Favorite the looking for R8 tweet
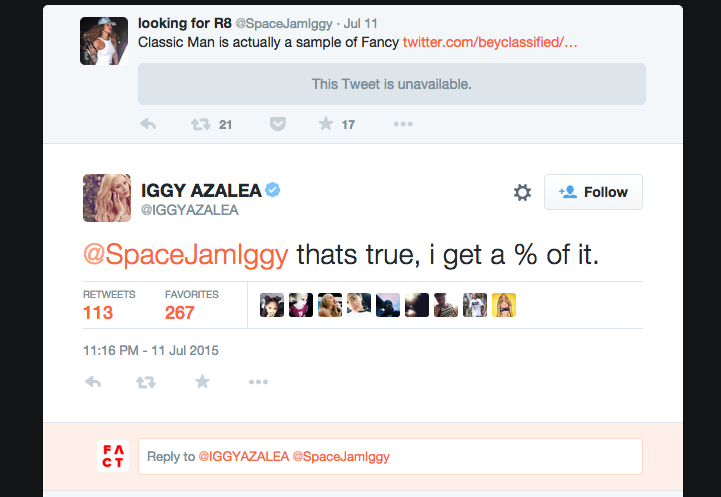This screenshot has width=721, height=497. (326, 124)
